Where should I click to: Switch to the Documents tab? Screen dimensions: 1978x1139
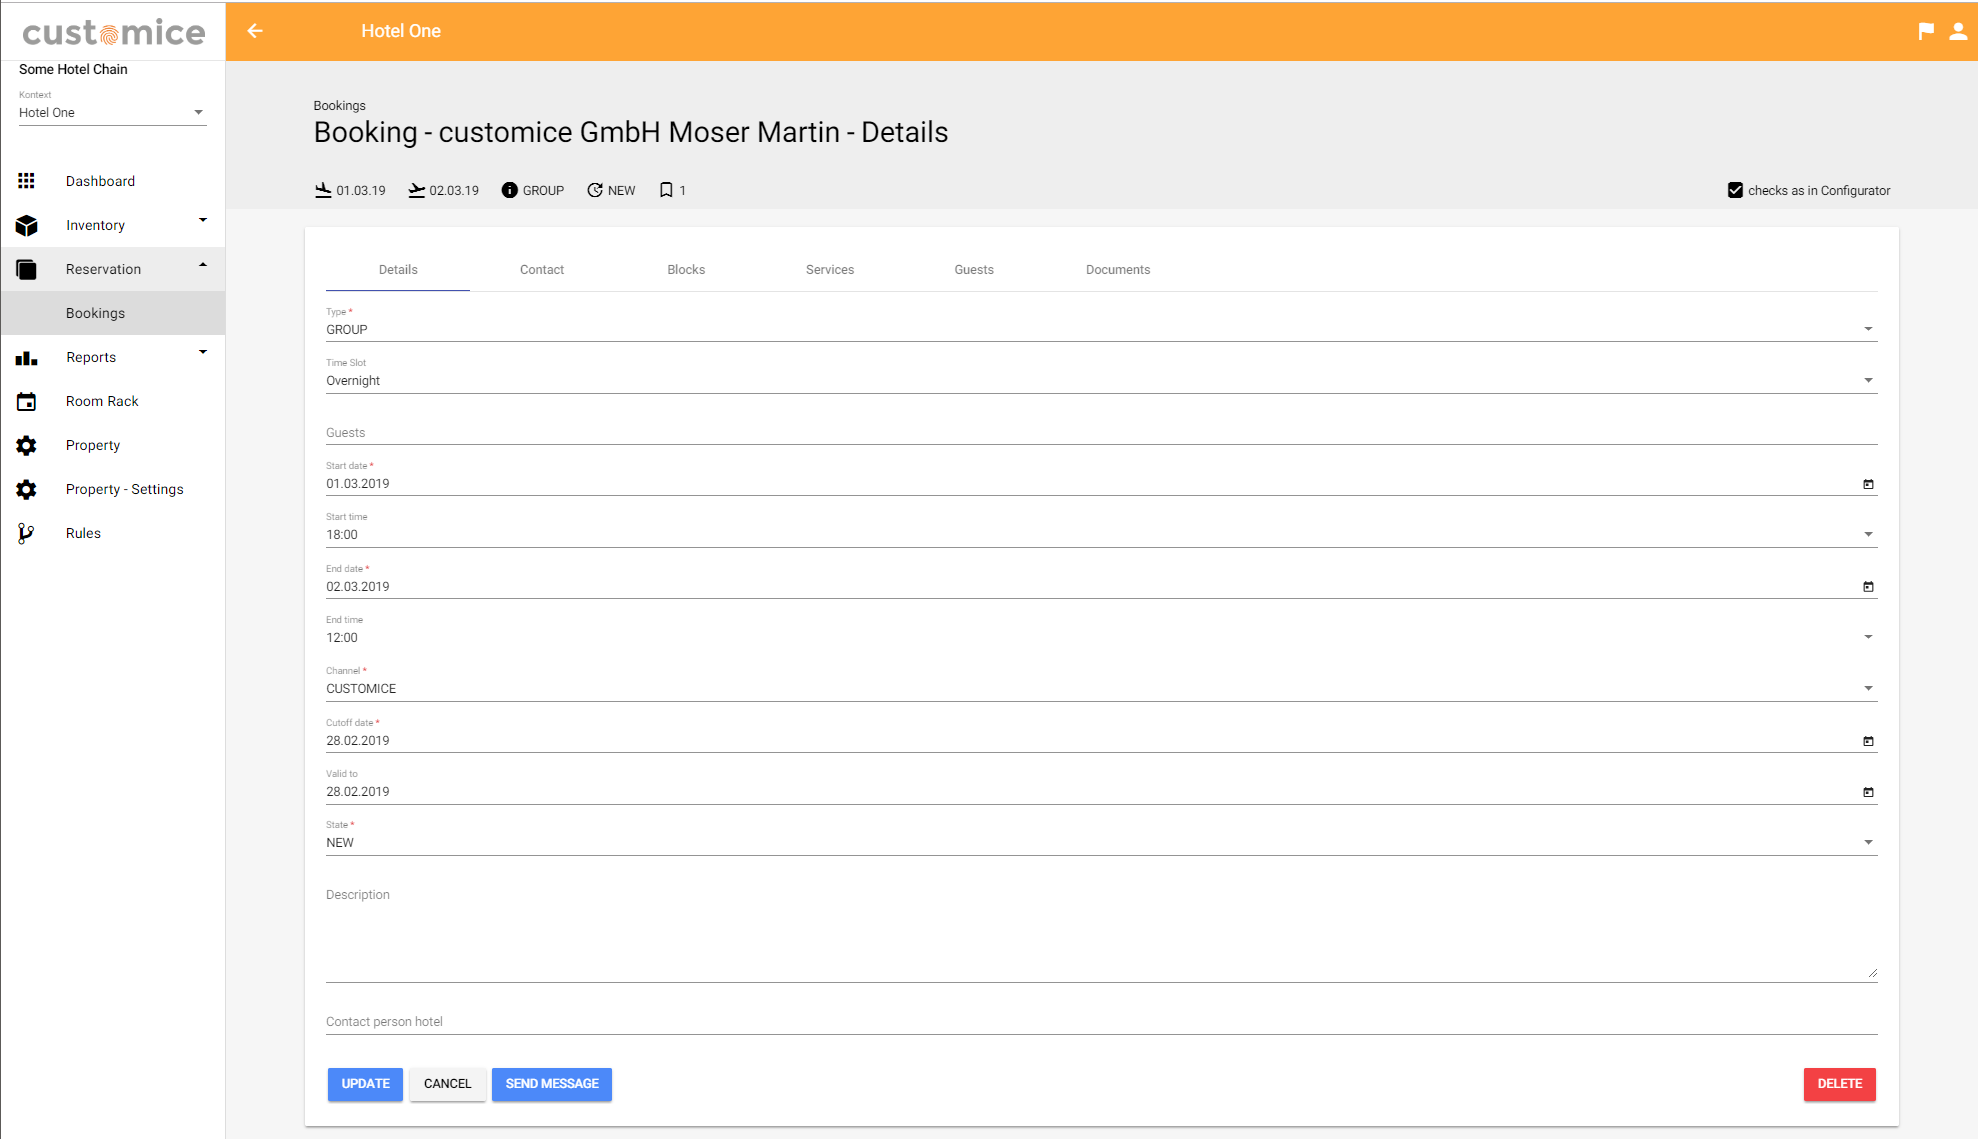pyautogui.click(x=1118, y=270)
